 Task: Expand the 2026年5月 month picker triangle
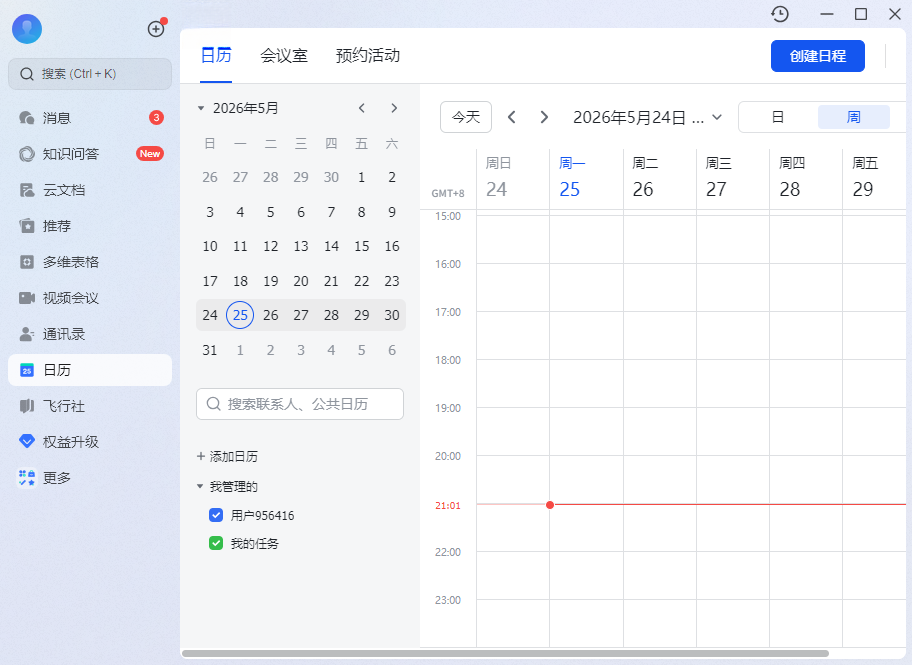201,108
